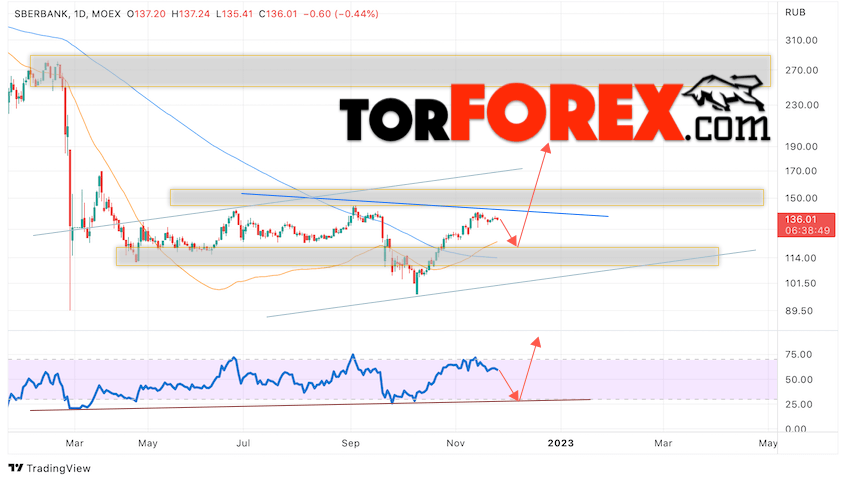Click the RSI 25.00 axis label
The height and width of the screenshot is (482, 846).
pyautogui.click(x=799, y=404)
